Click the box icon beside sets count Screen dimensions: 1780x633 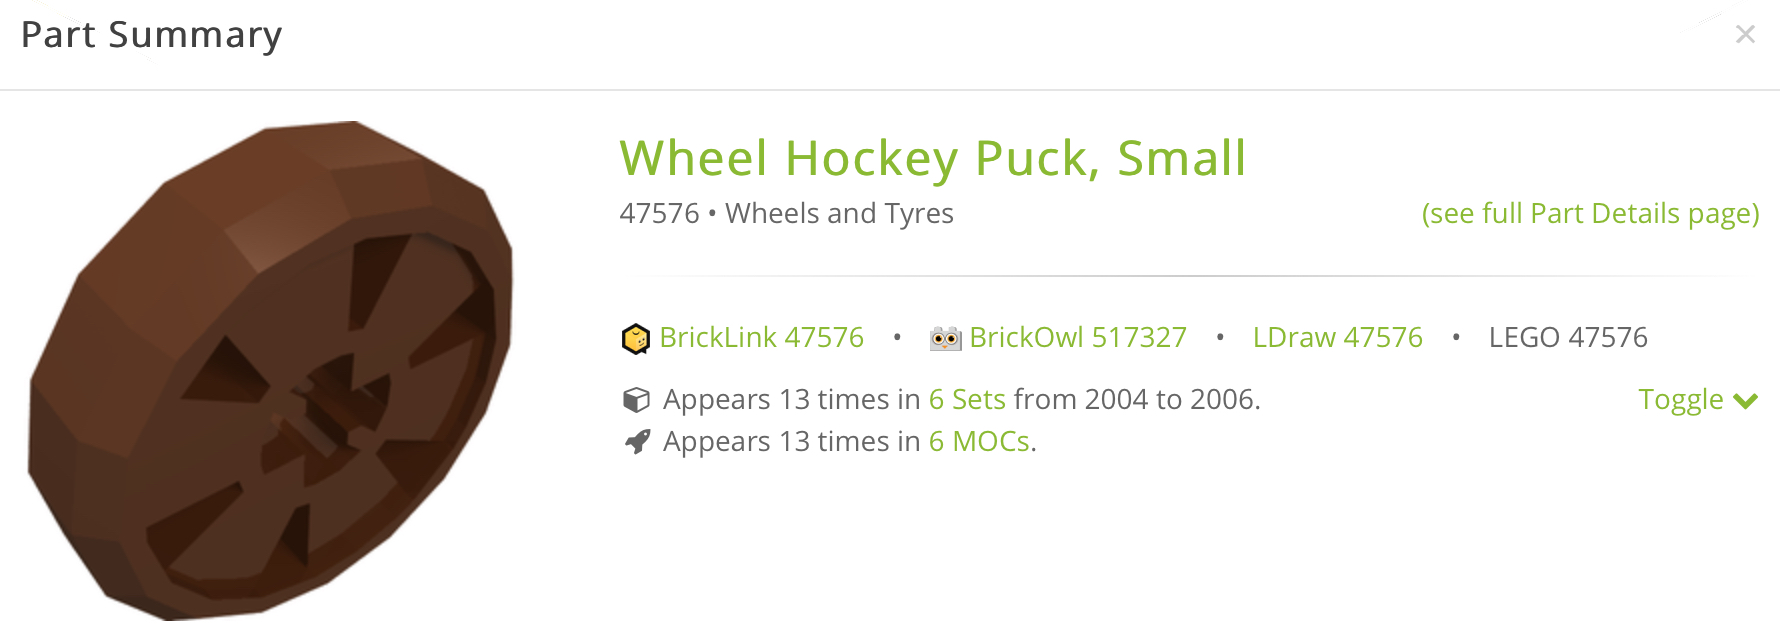click(x=636, y=400)
